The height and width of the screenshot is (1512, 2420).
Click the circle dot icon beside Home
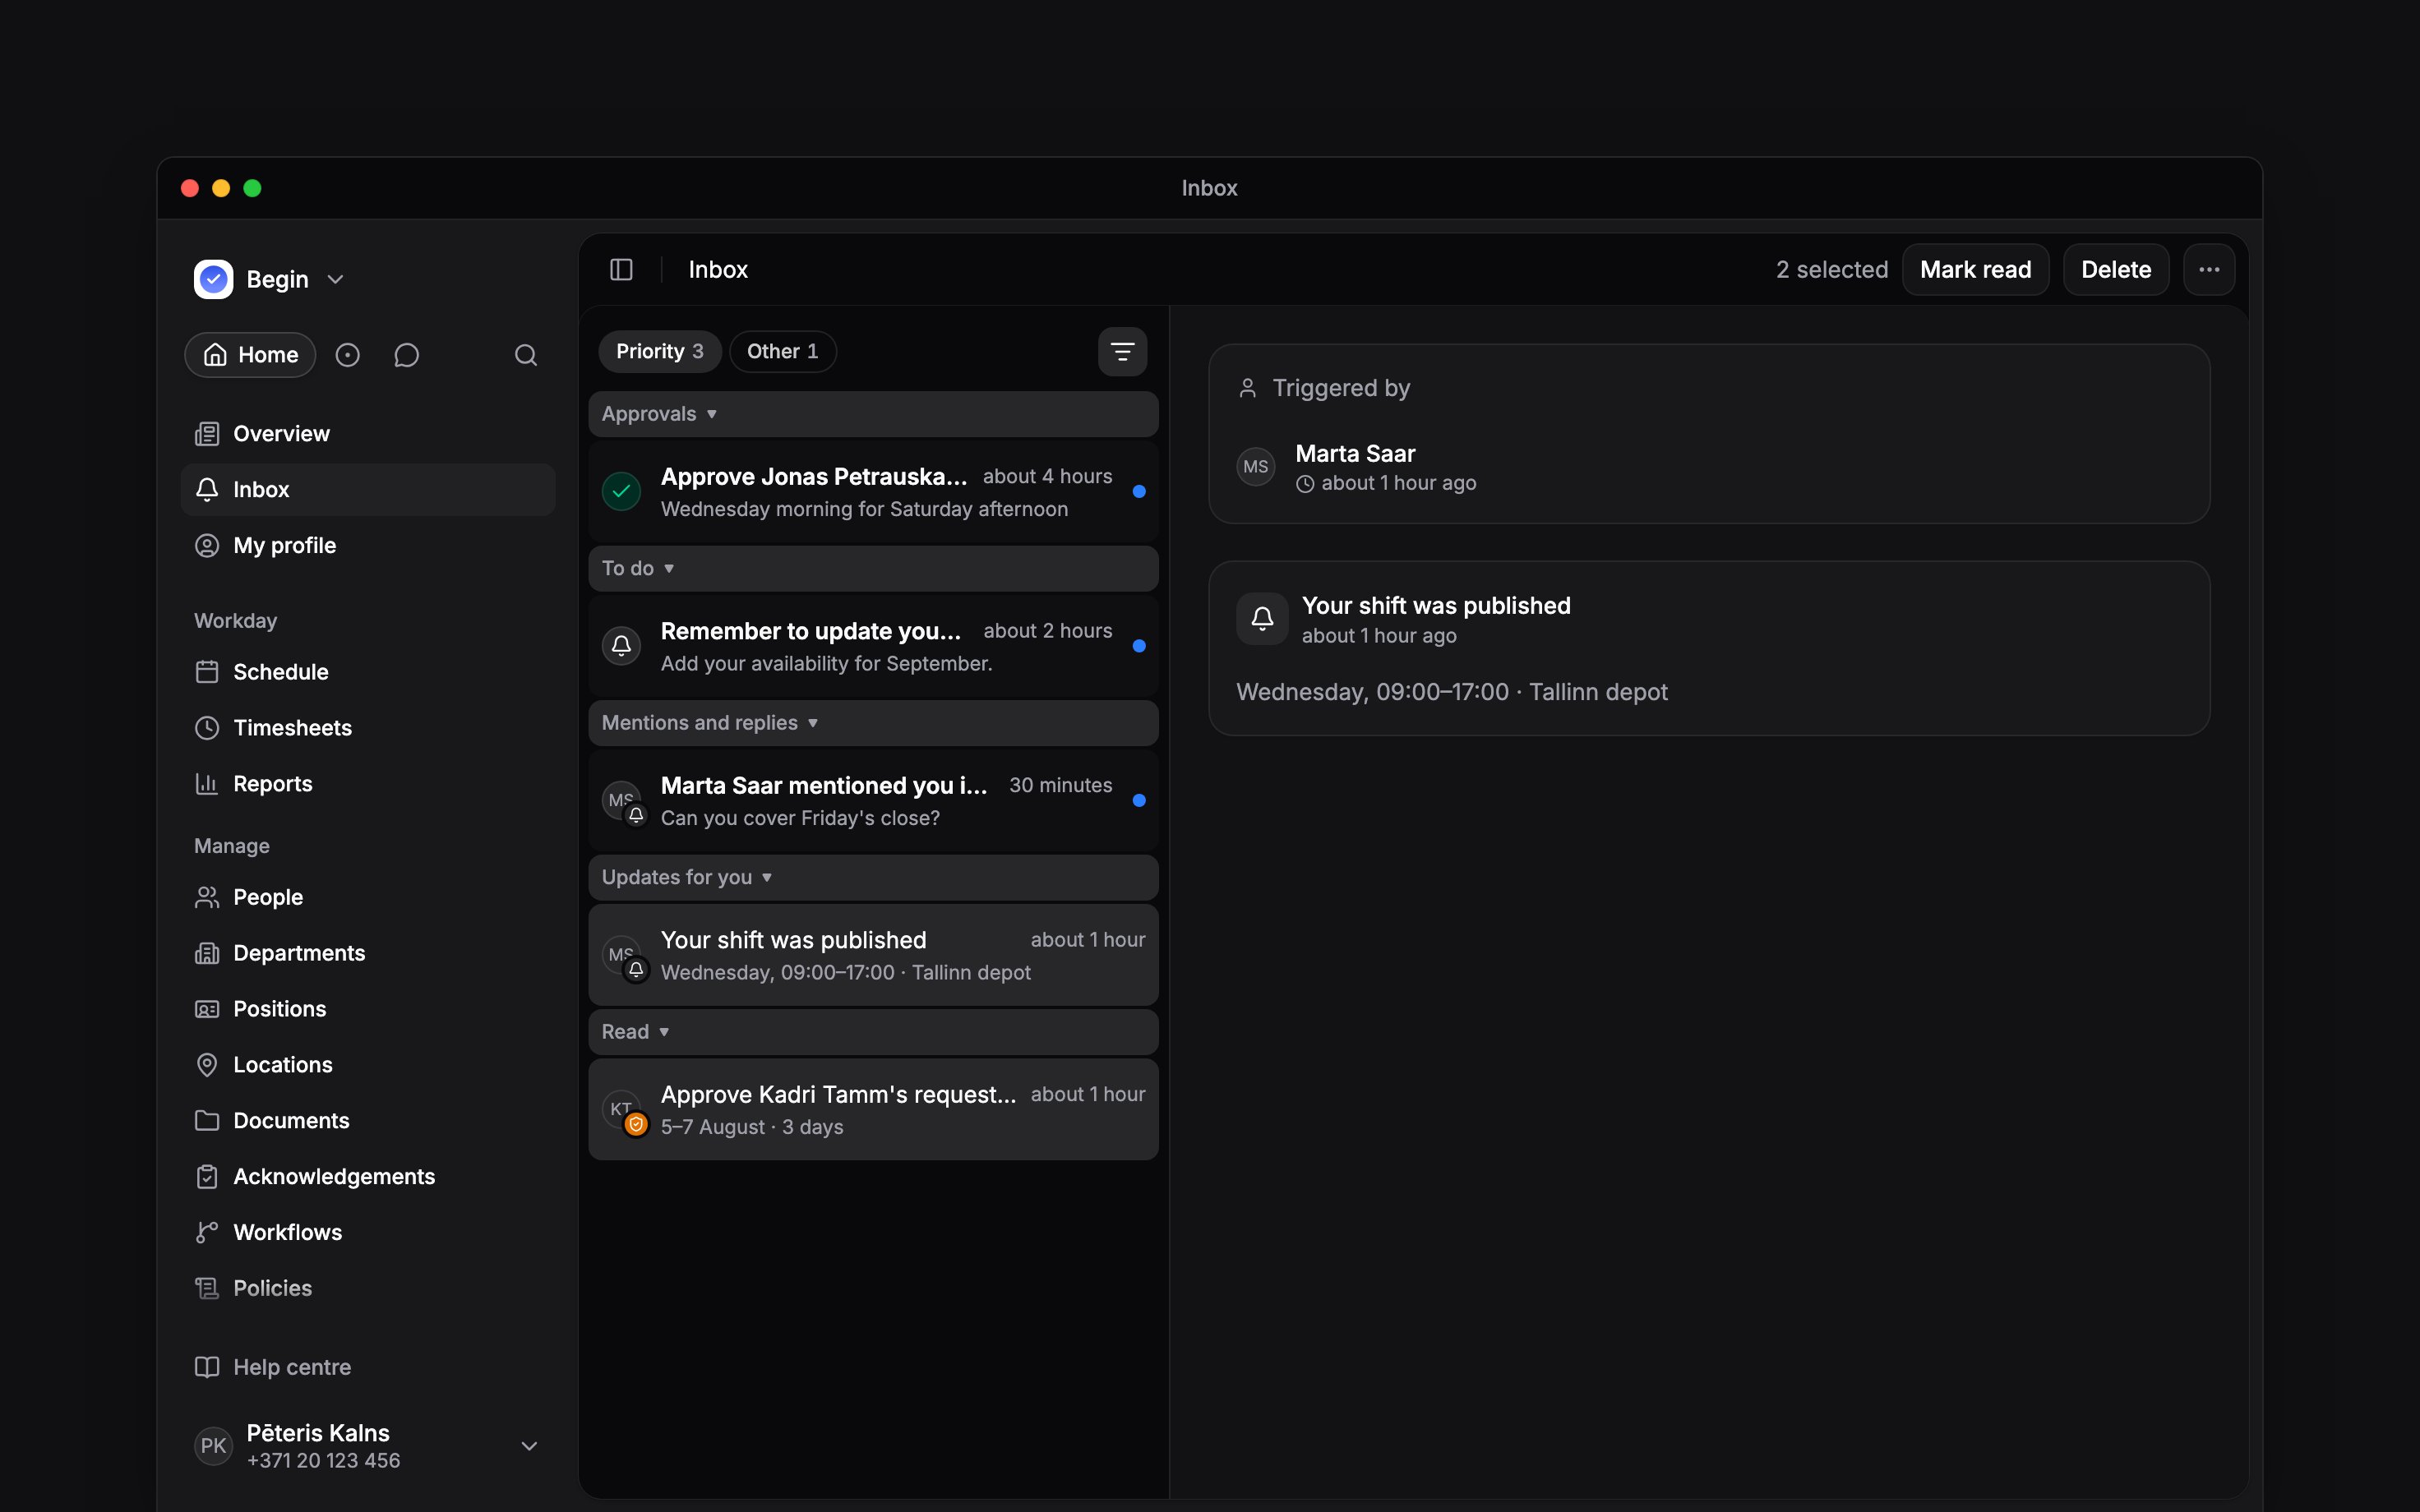347,355
